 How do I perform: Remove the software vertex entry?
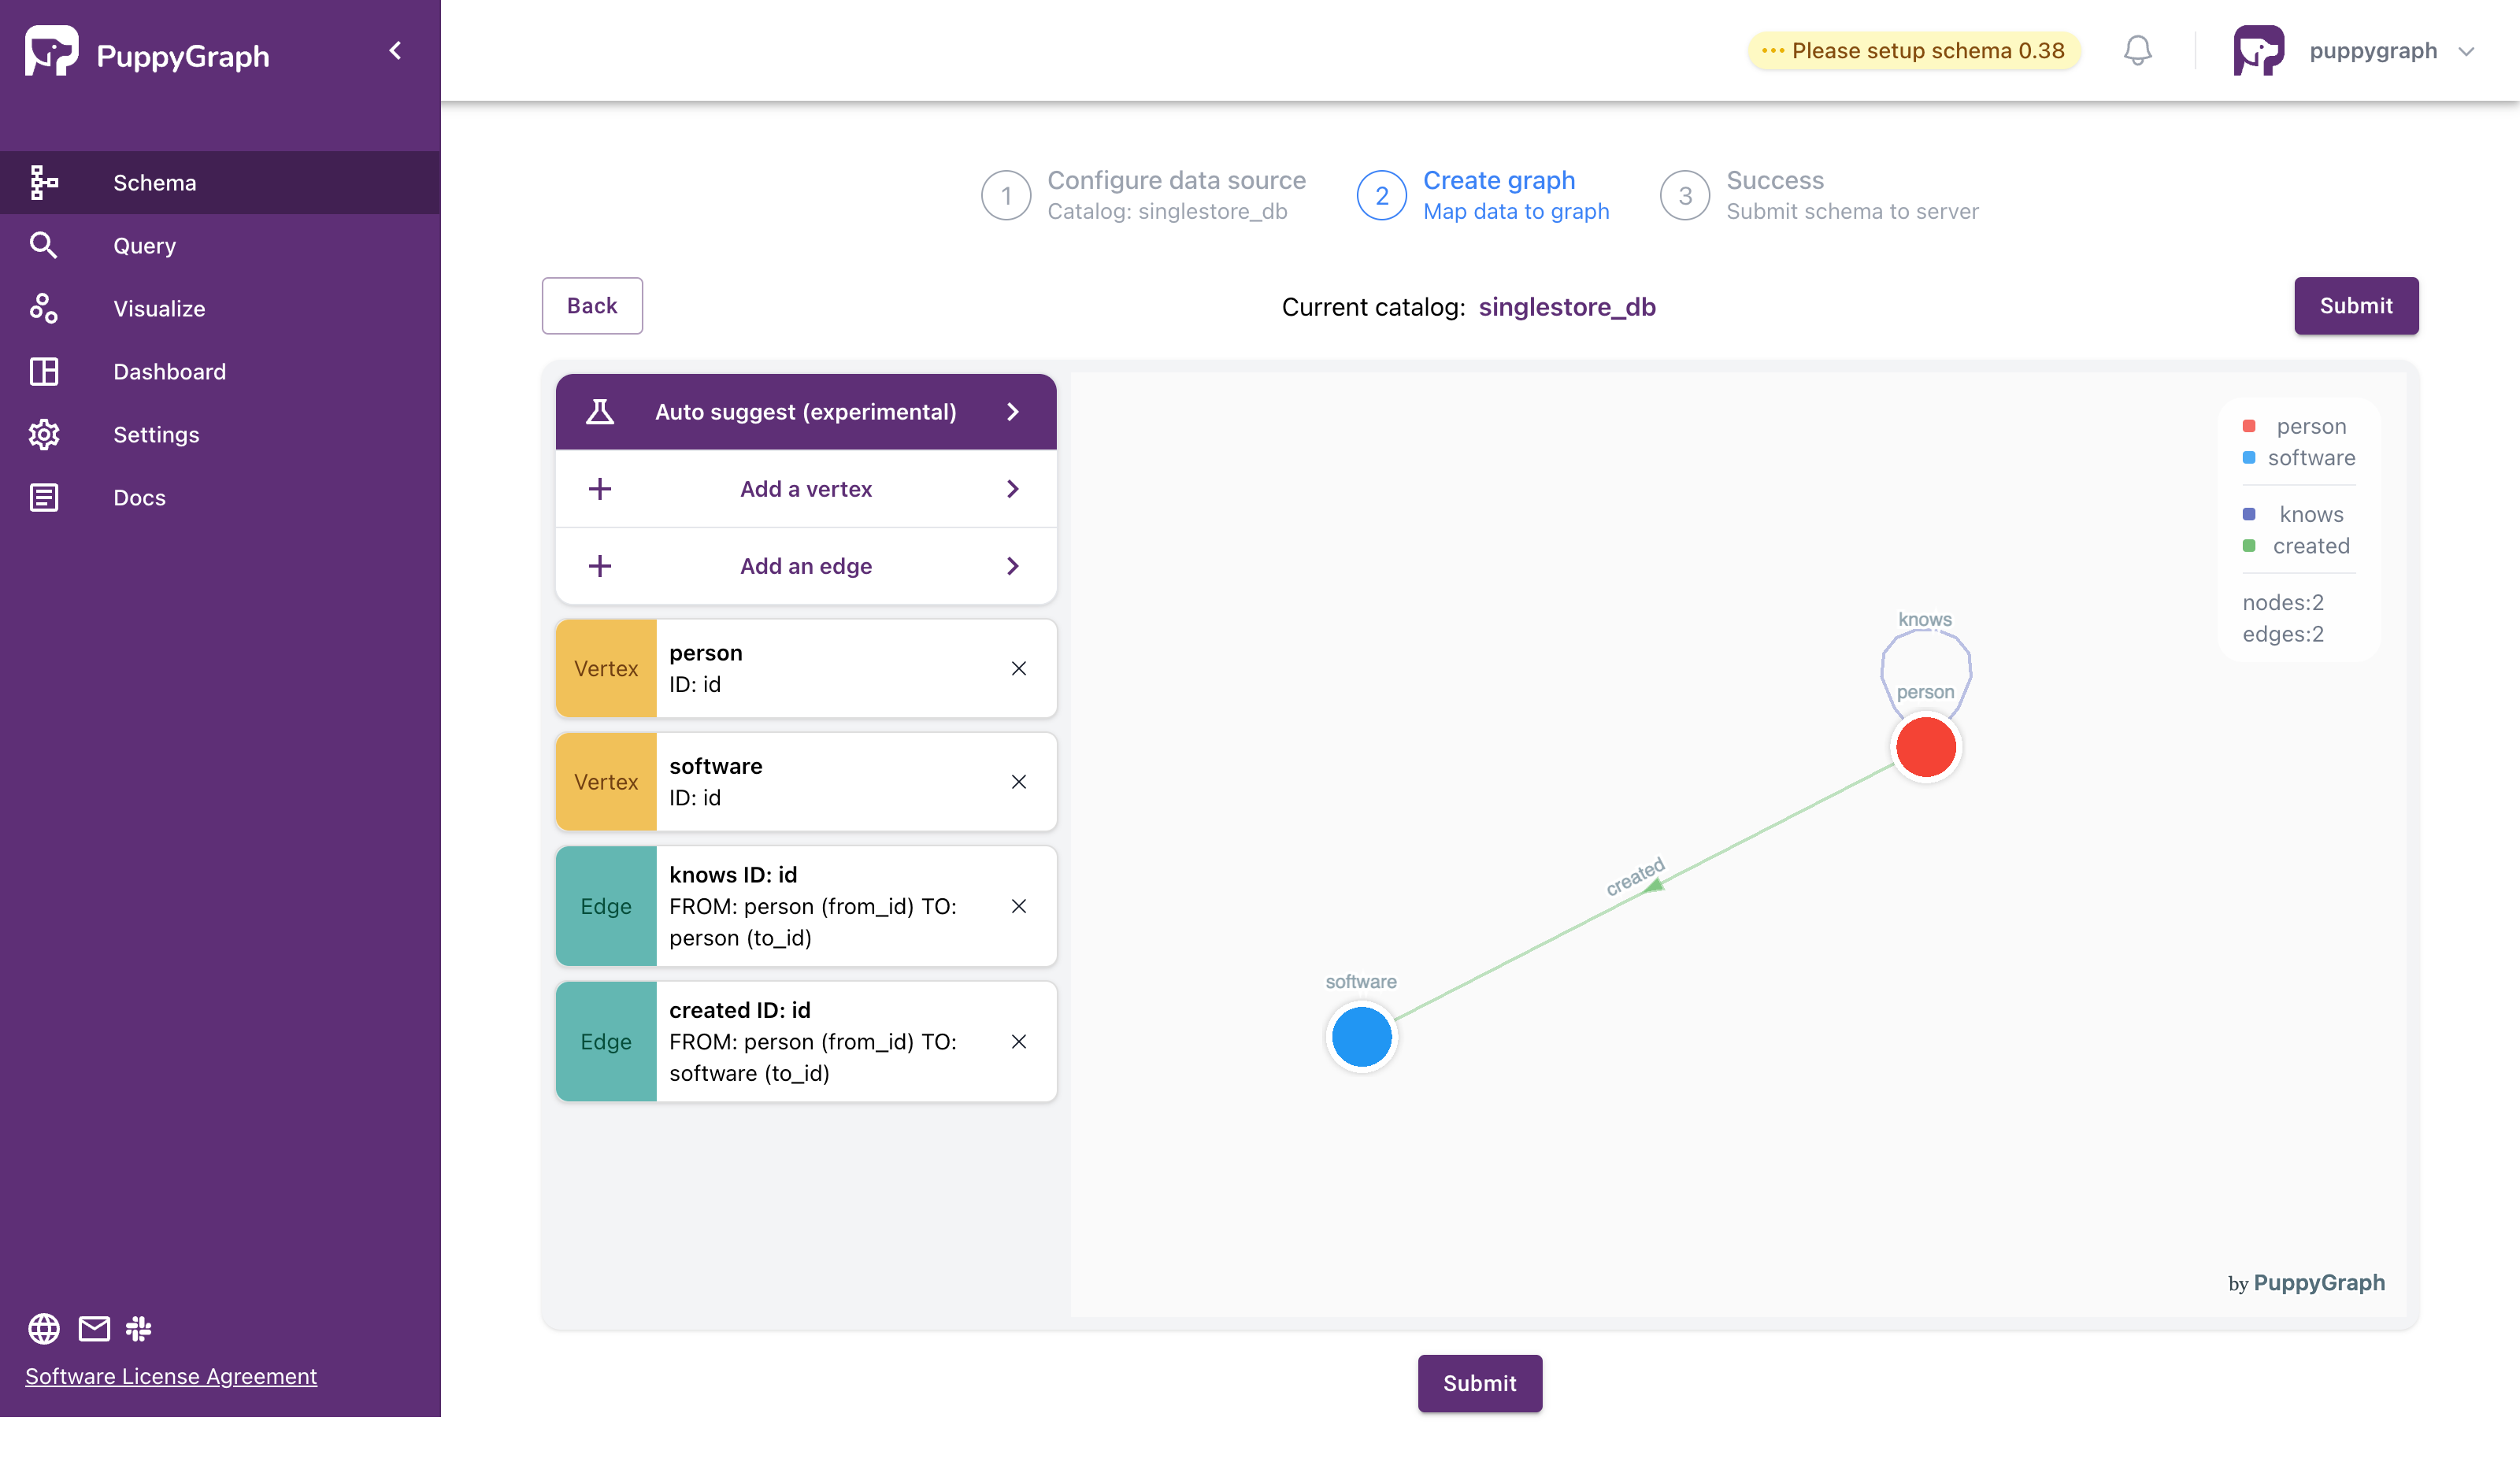click(x=1020, y=782)
